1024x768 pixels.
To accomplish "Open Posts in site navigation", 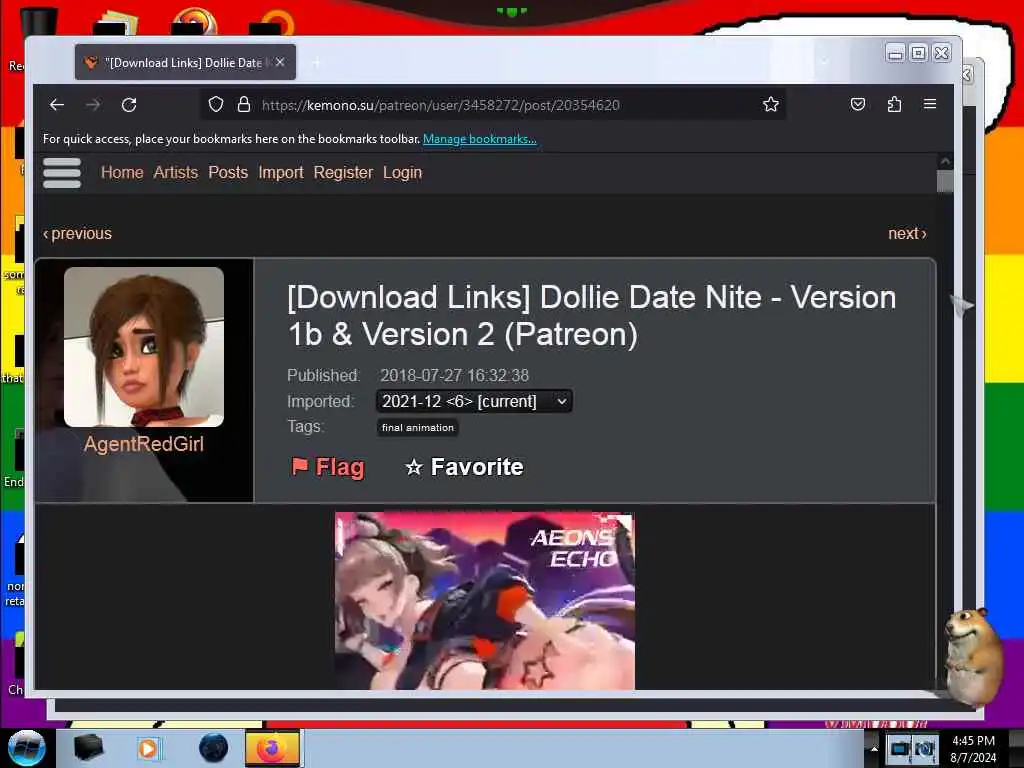I will (228, 172).
